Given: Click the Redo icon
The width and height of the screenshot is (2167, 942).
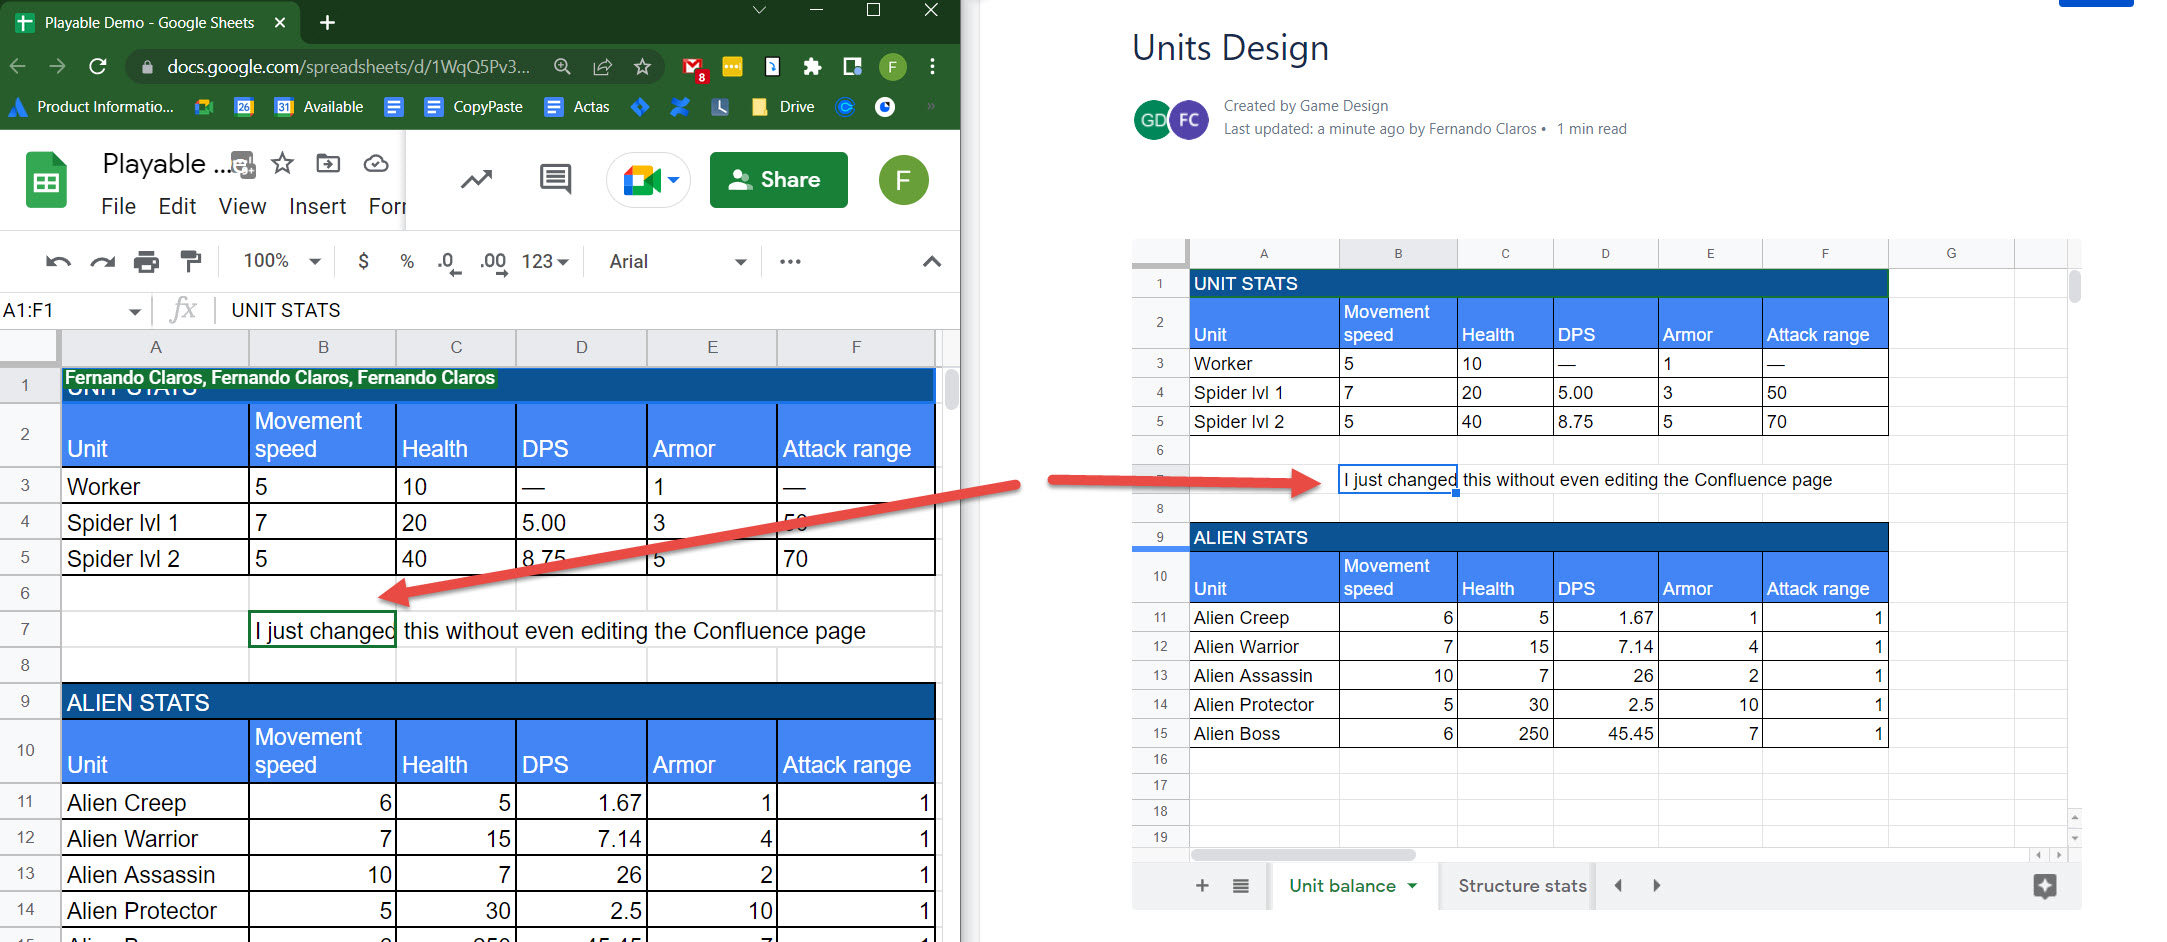Looking at the screenshot, I should (x=103, y=261).
